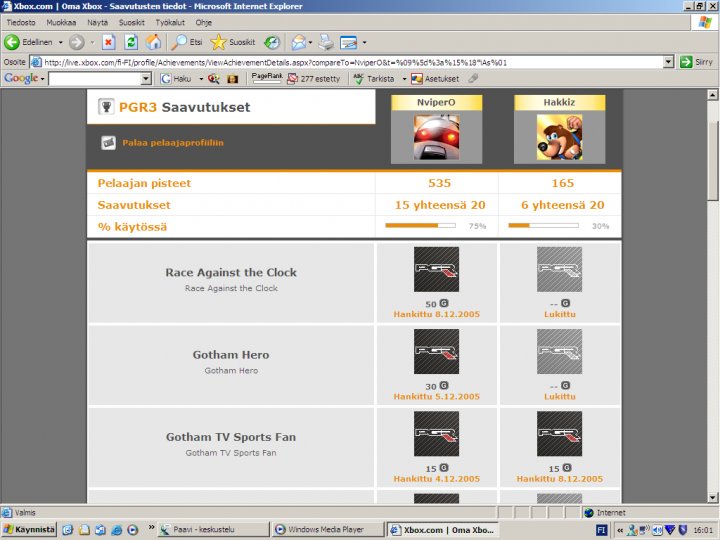720x540 pixels.
Task: Click Google toolbar search site icon
Action: (214, 79)
